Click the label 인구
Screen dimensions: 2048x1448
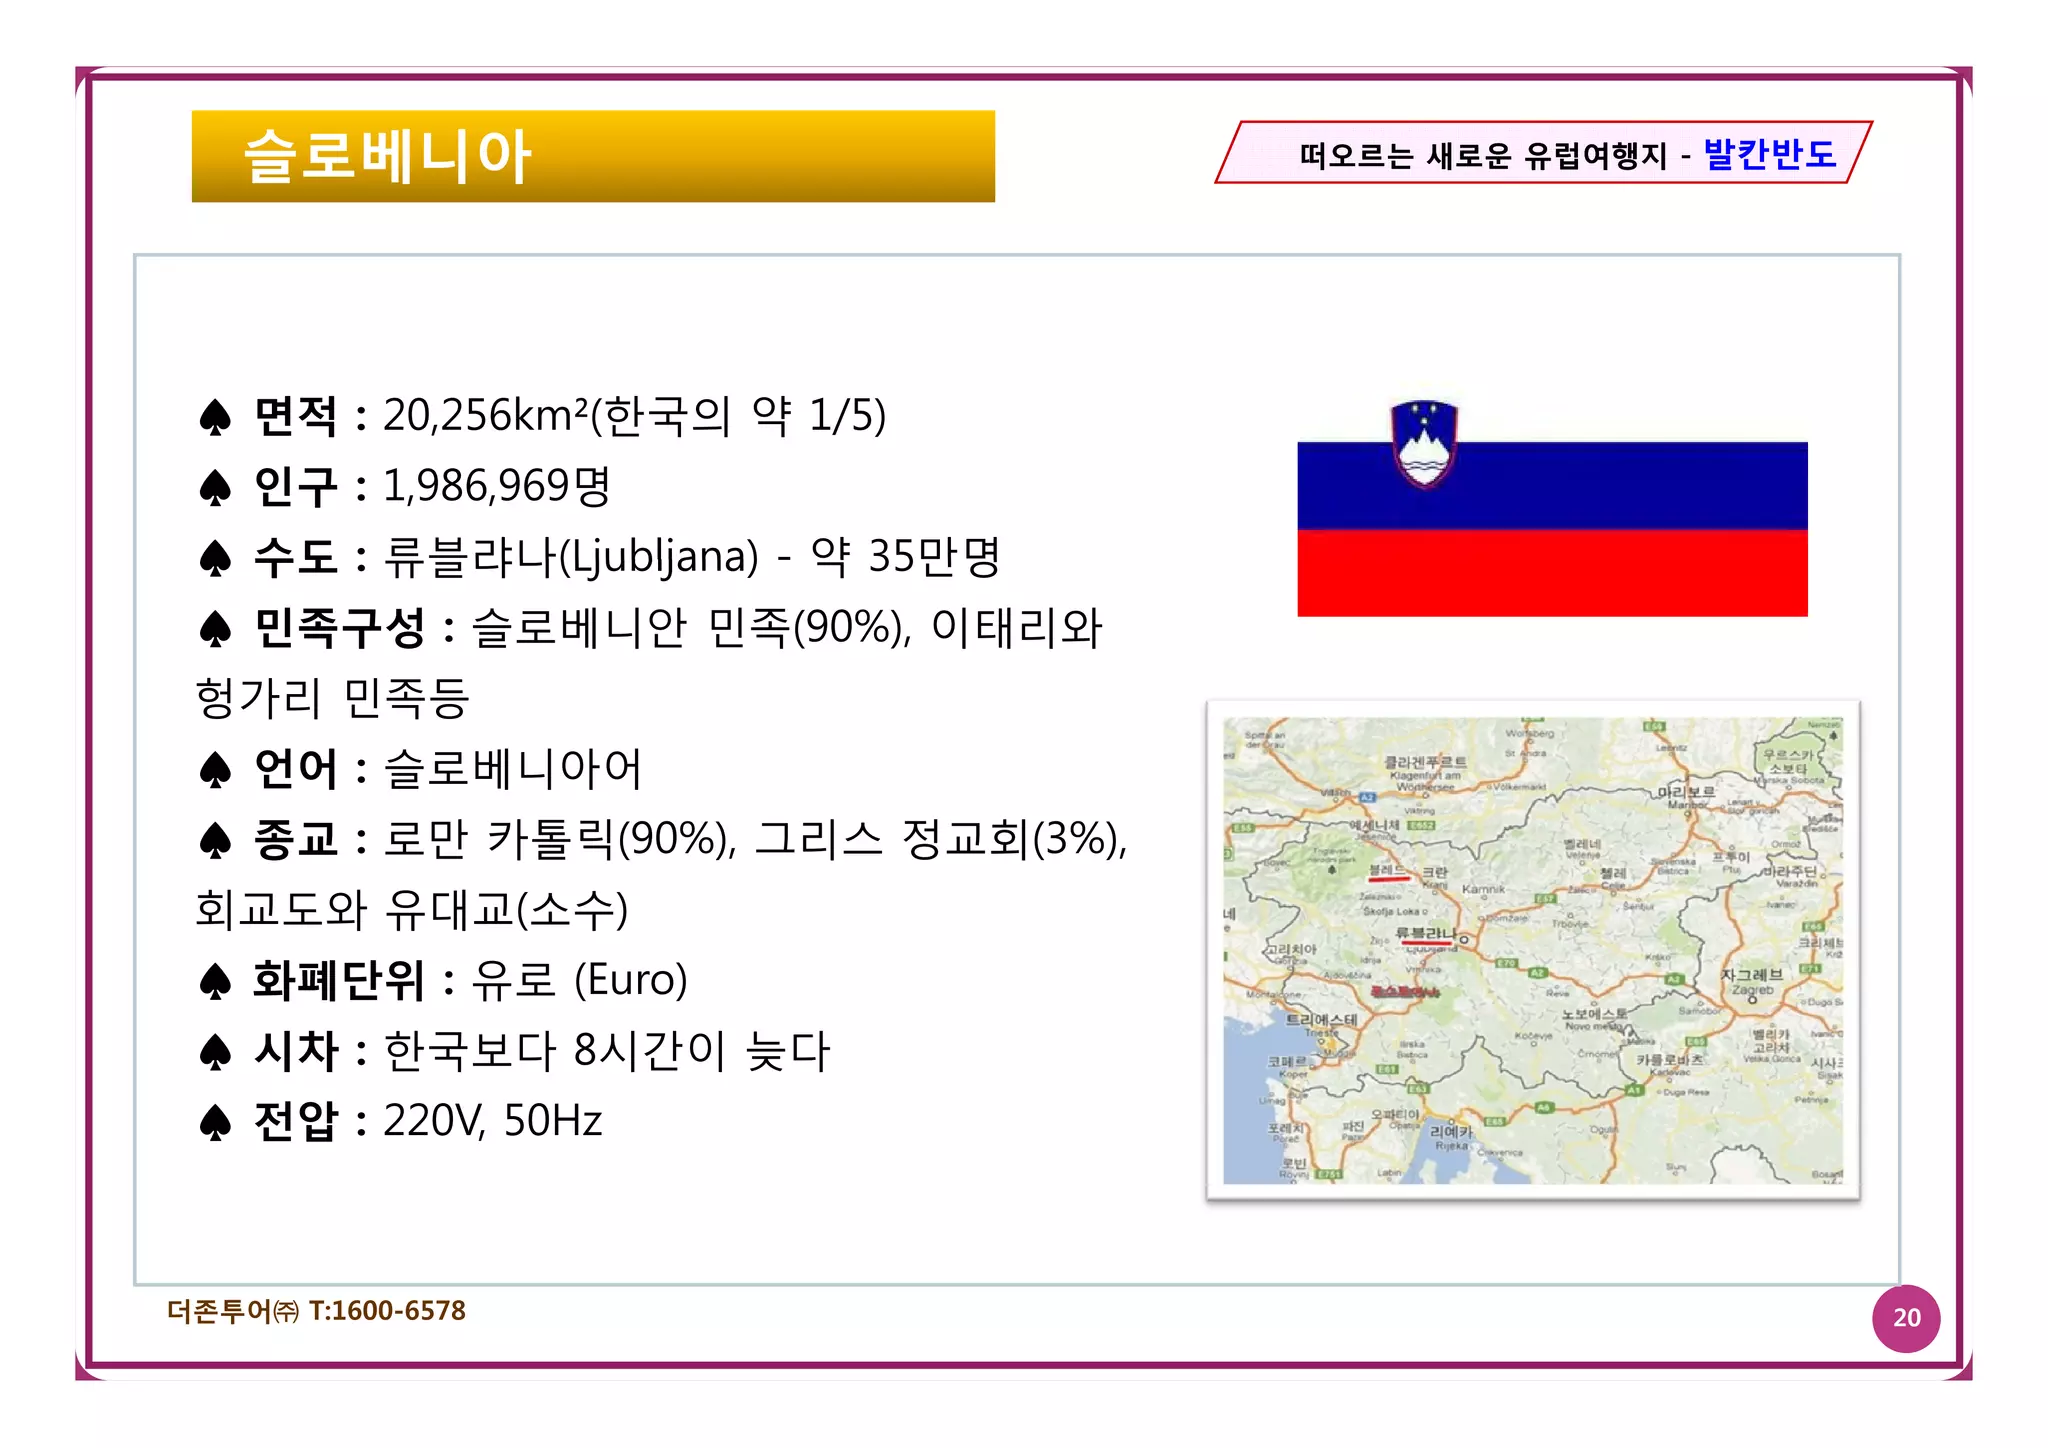pos(296,486)
